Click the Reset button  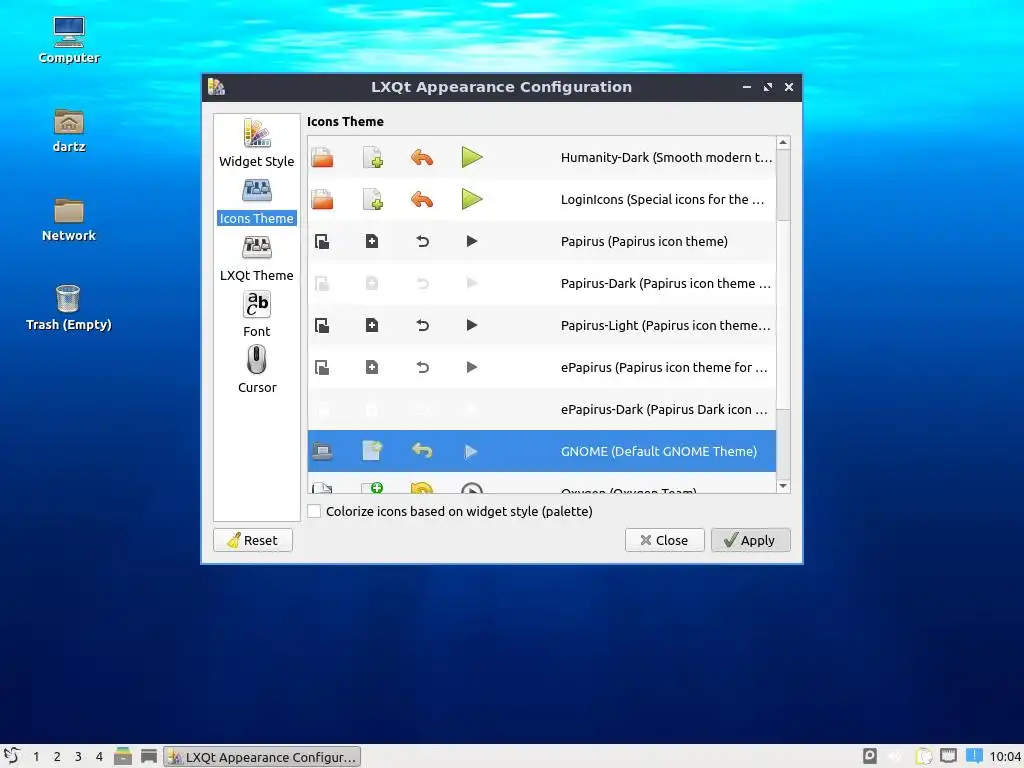(253, 540)
